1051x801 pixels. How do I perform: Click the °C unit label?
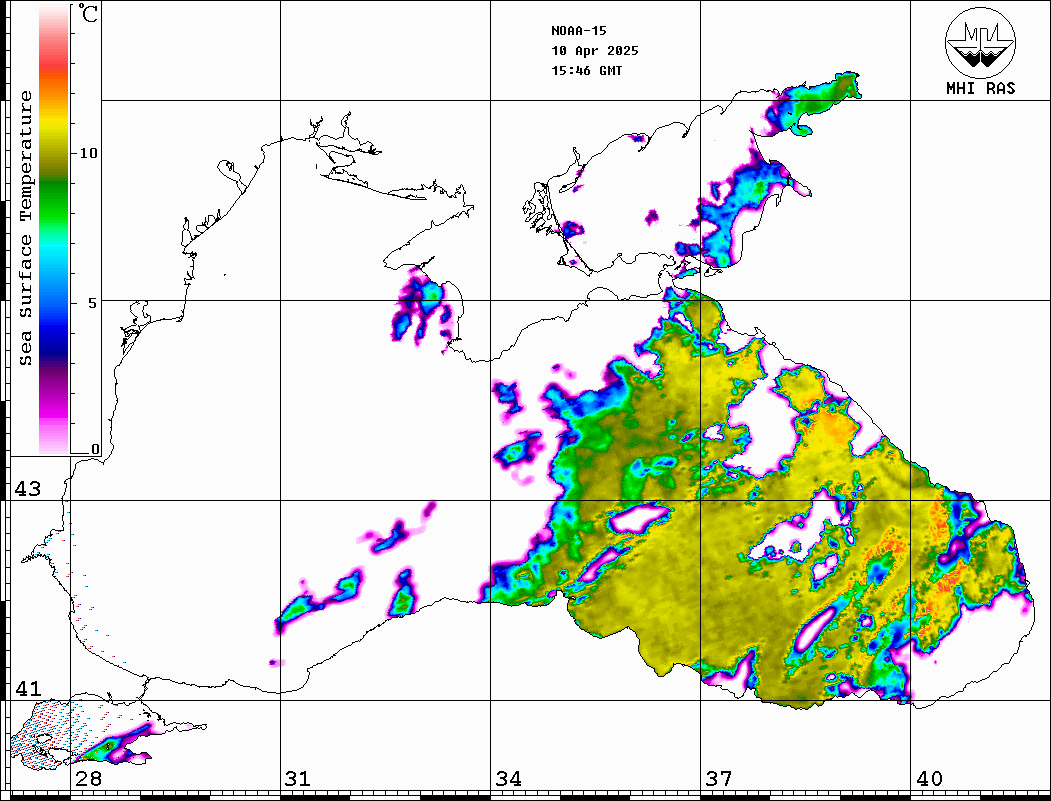pos(88,13)
